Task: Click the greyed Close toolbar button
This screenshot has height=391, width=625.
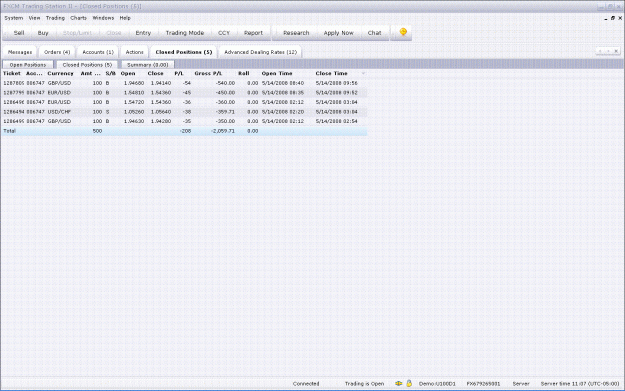Action: (114, 33)
